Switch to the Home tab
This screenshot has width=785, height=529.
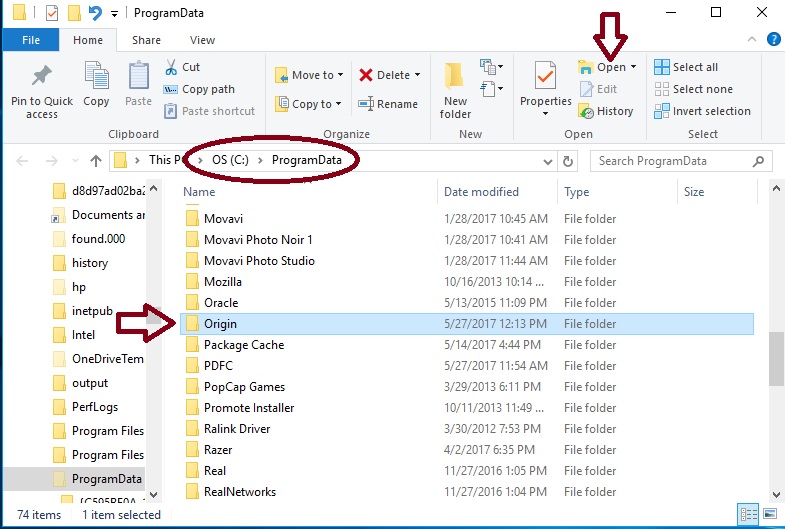coord(88,40)
